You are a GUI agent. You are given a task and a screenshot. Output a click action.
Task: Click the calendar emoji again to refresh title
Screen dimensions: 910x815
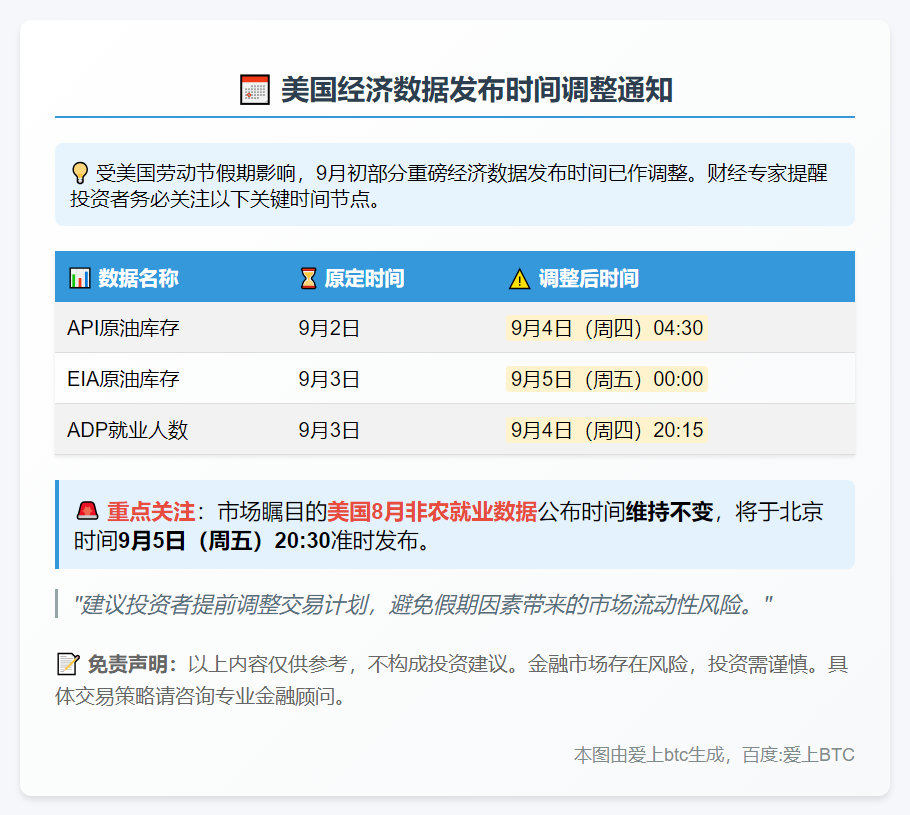(x=252, y=84)
